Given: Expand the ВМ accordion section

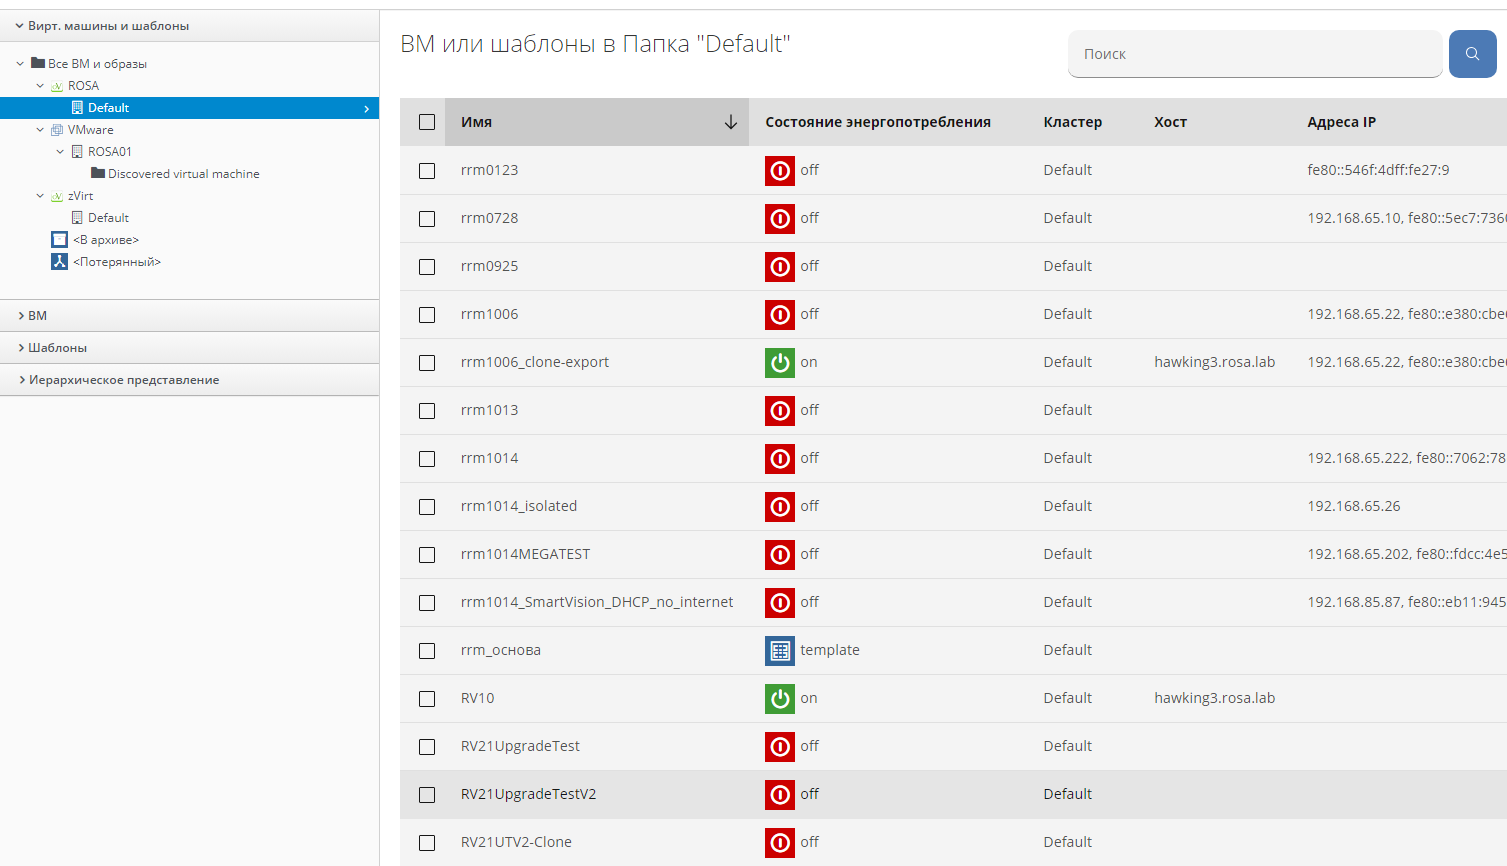Looking at the screenshot, I should [x=37, y=316].
